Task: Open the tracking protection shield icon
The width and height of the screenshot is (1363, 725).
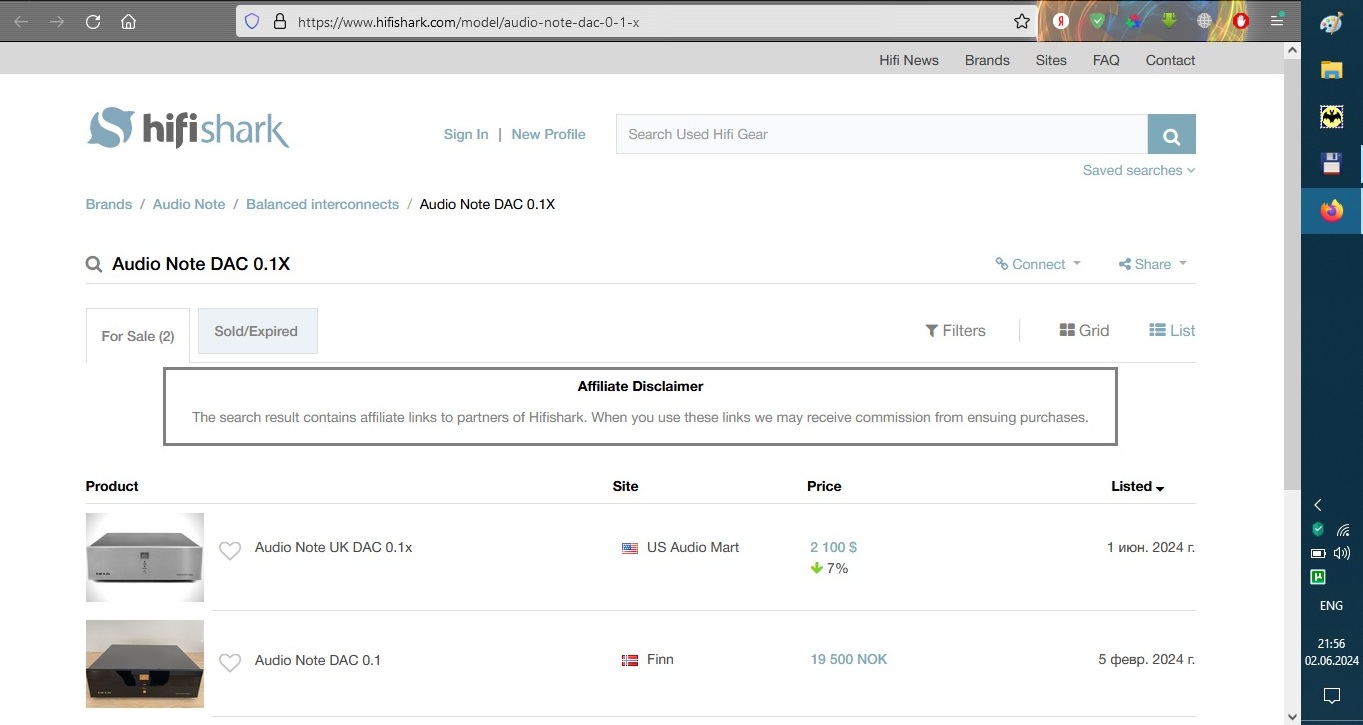Action: click(x=252, y=21)
